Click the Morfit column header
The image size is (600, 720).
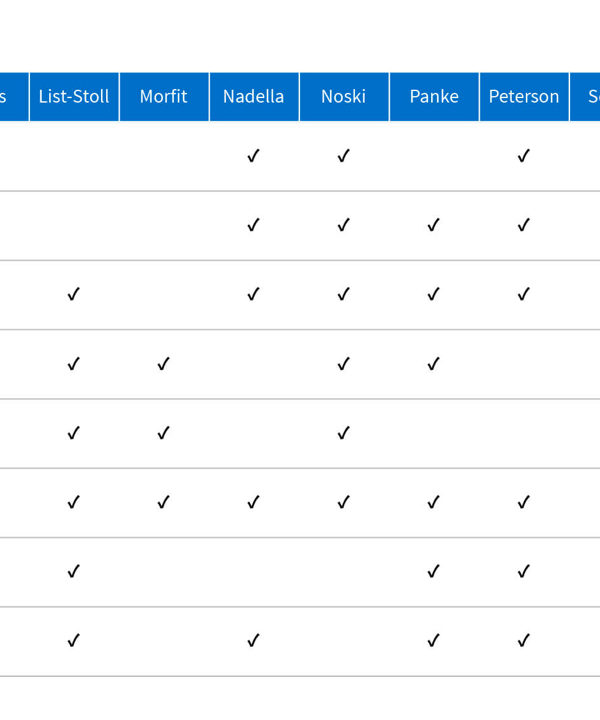164,96
